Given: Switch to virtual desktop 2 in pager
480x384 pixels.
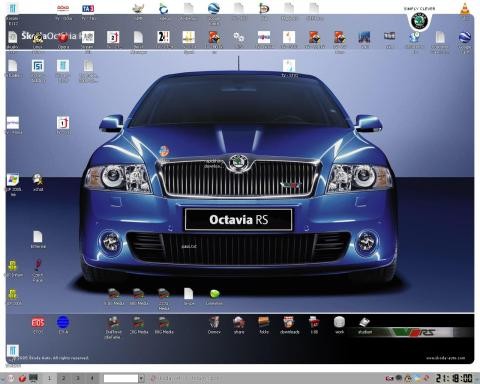Looking at the screenshot, I should tap(63, 378).
